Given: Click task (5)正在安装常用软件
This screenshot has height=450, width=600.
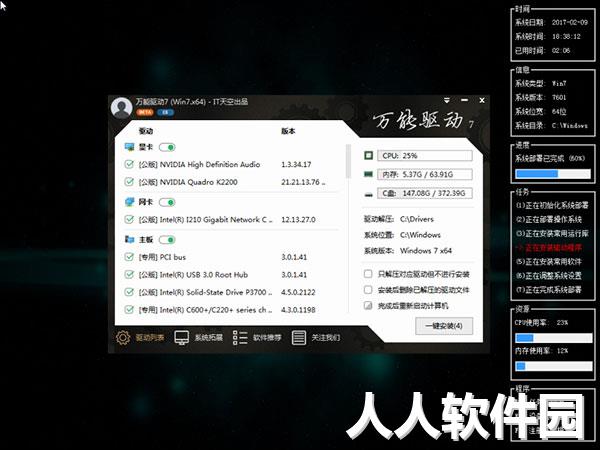Looking at the screenshot, I should pyautogui.click(x=549, y=261).
